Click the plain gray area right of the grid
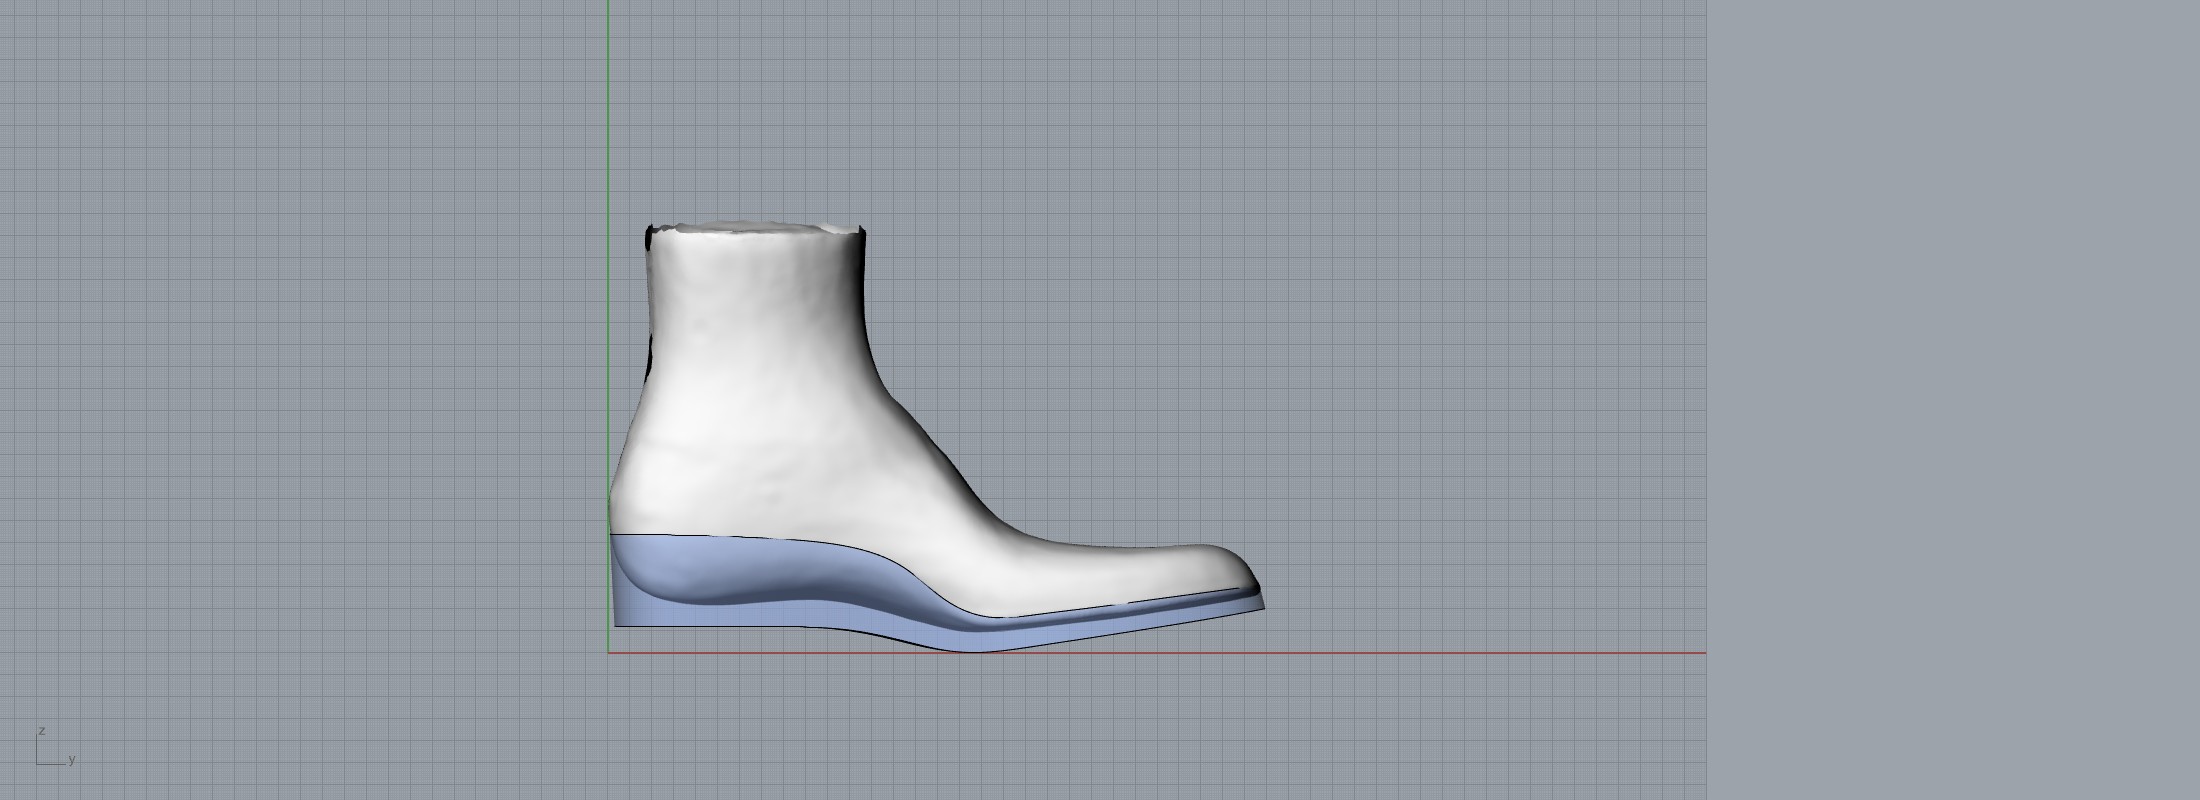Viewport: 2200px width, 800px height. pos(1950,400)
